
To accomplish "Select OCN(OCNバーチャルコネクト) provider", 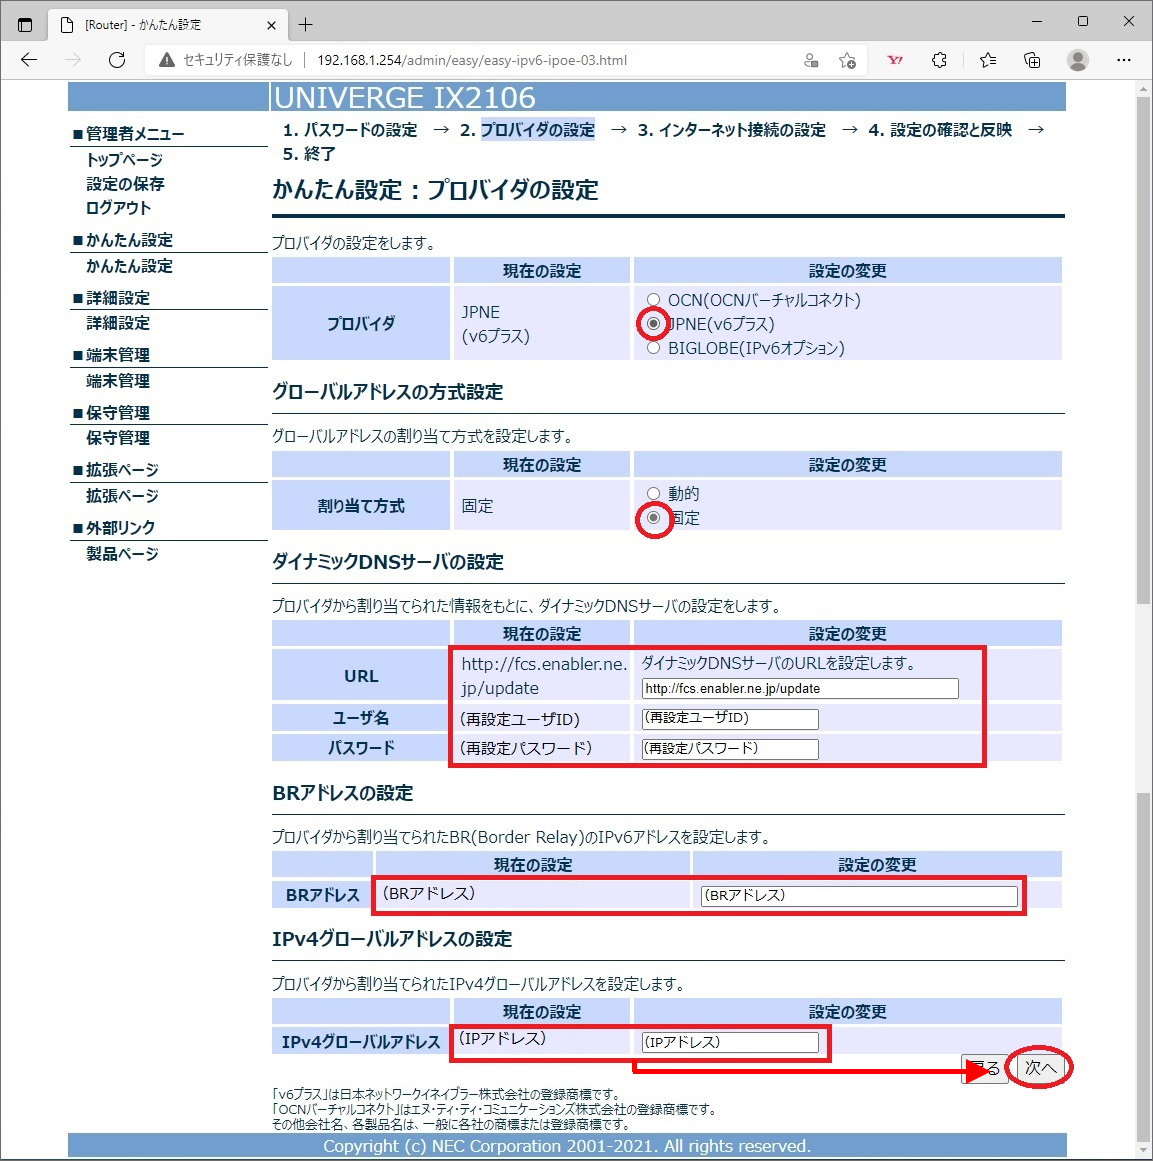I will pos(653,299).
